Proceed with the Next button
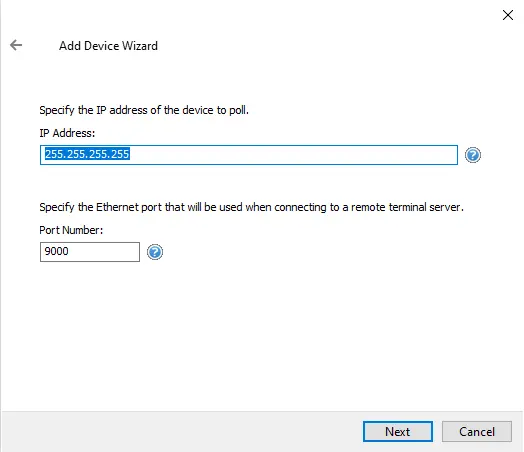 pyautogui.click(x=398, y=432)
